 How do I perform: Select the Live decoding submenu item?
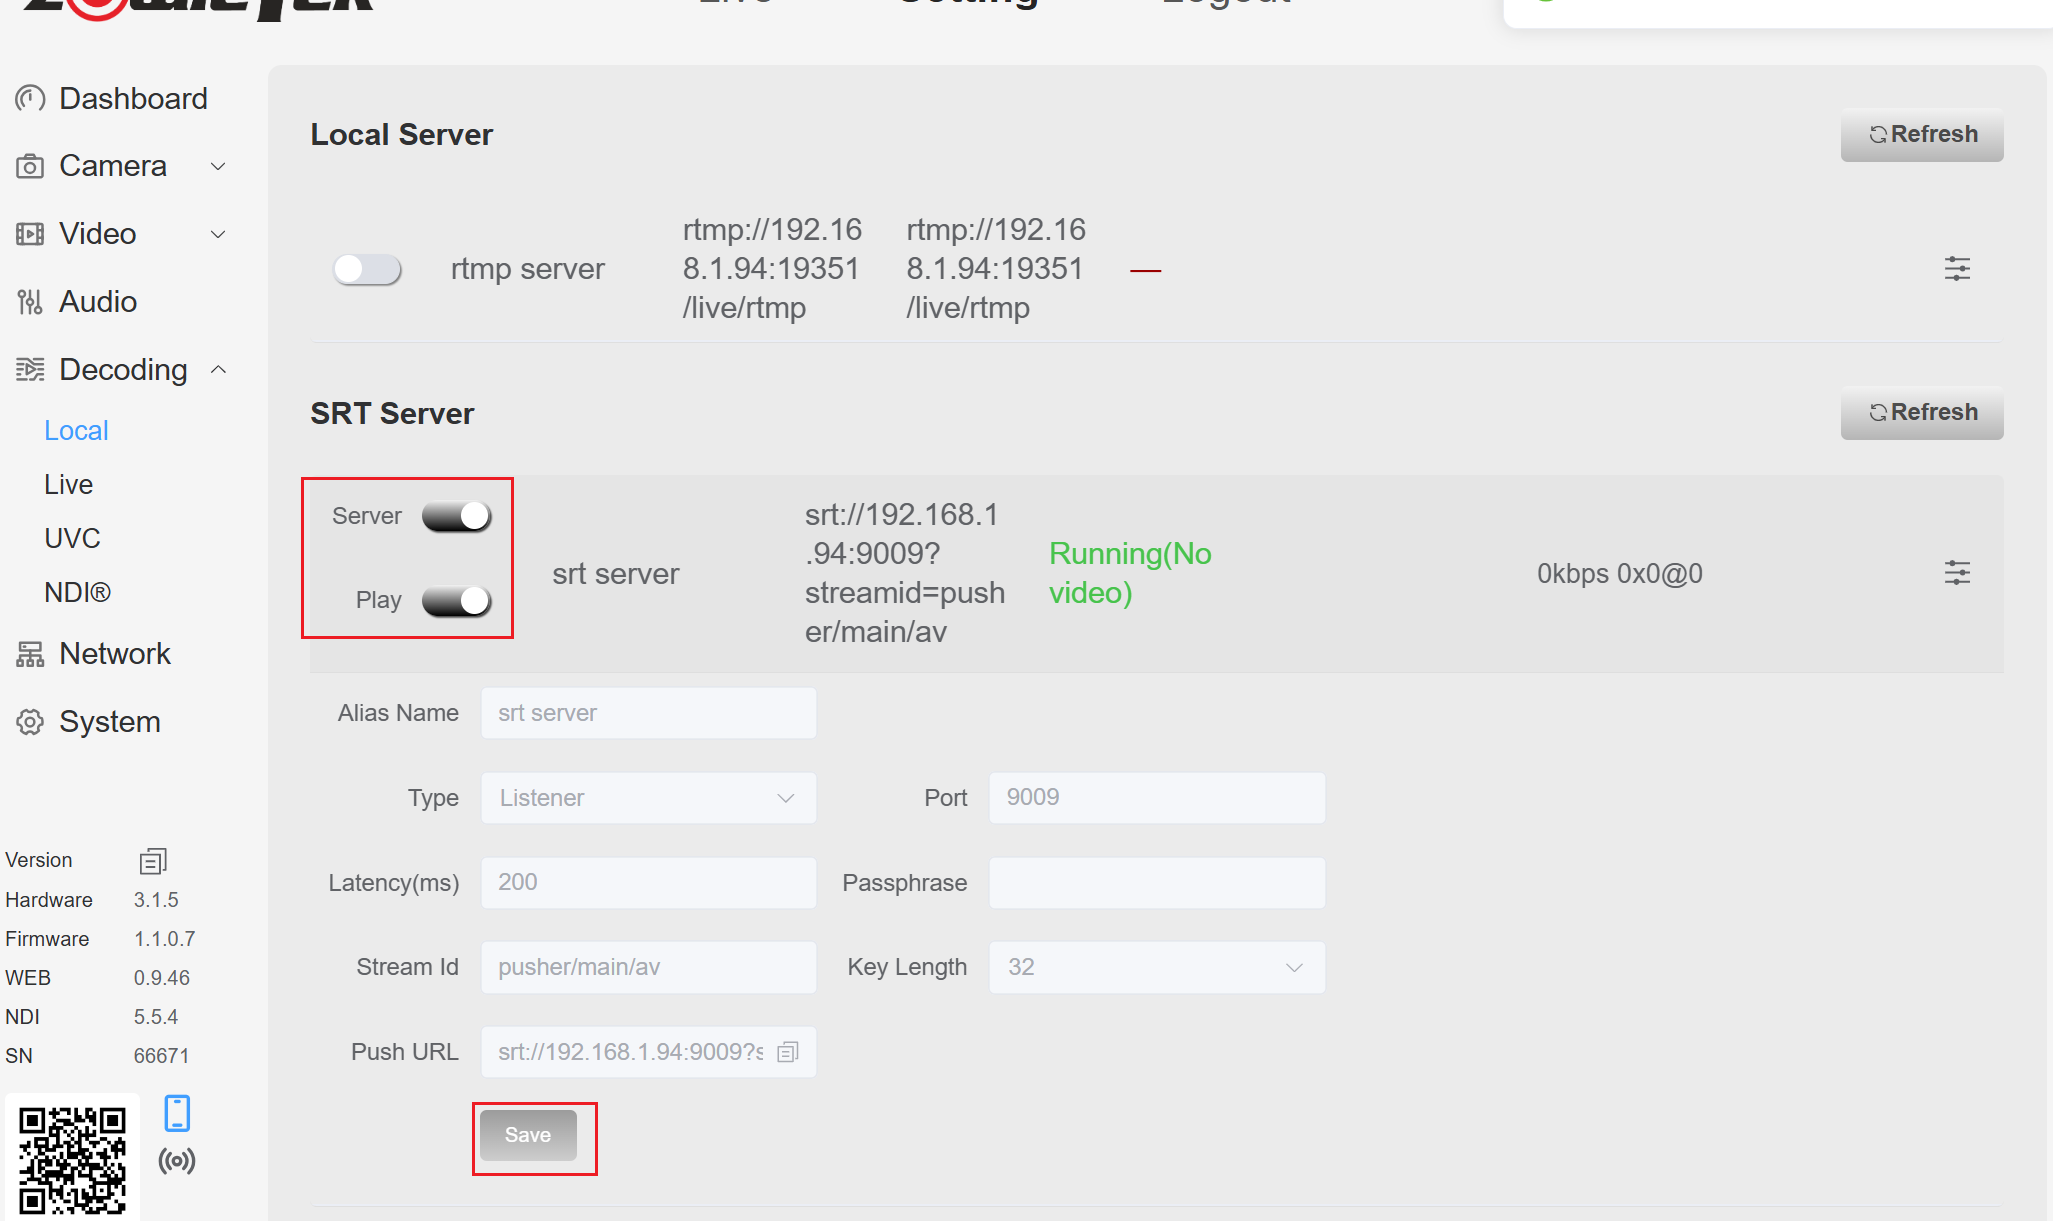click(x=68, y=484)
